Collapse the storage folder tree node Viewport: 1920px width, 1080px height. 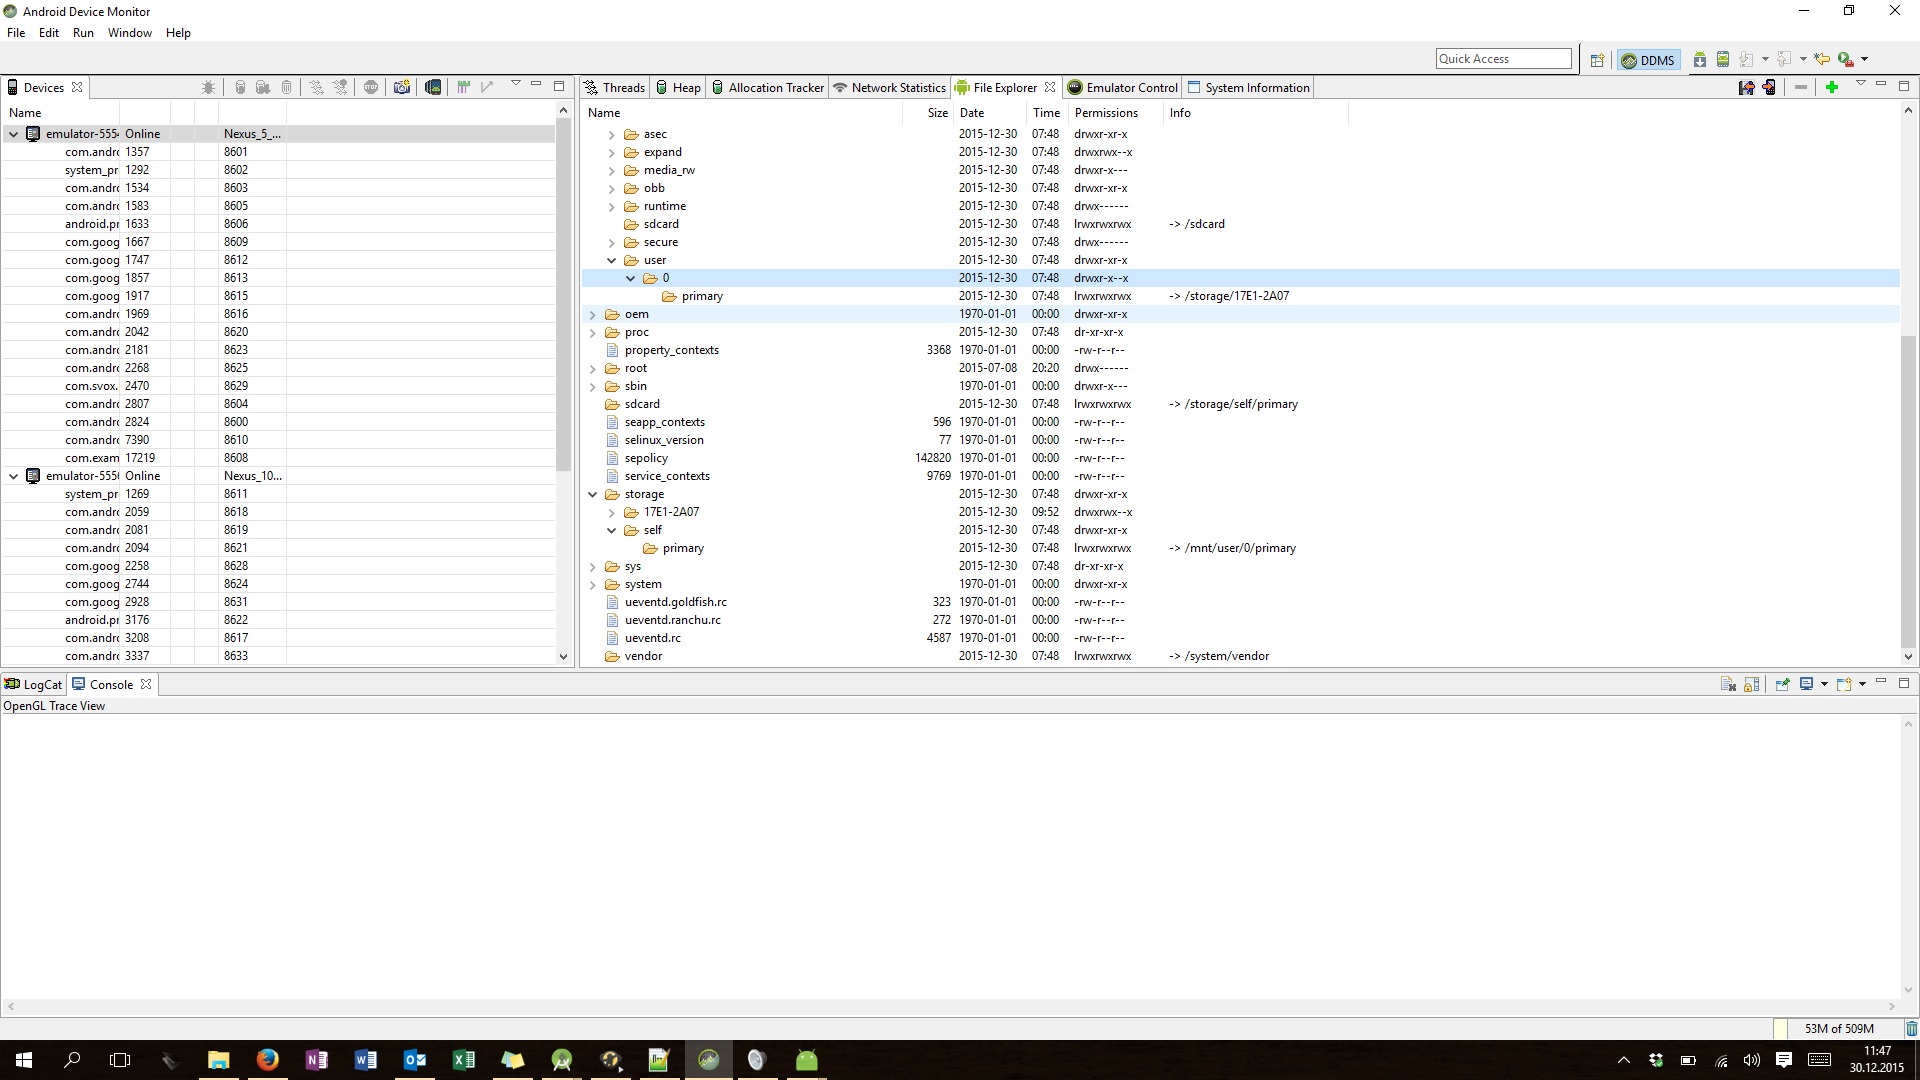tap(592, 494)
